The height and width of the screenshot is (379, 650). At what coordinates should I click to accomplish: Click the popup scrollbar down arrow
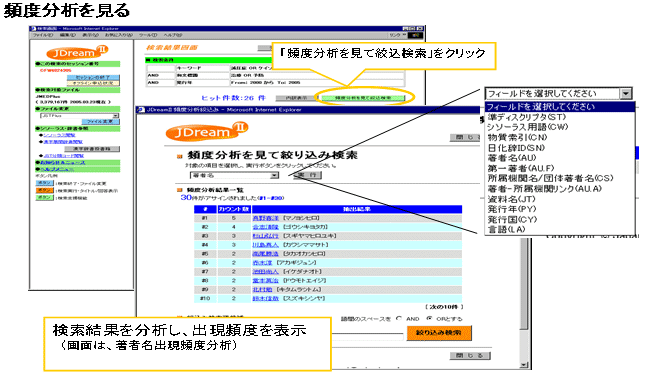click(524, 364)
